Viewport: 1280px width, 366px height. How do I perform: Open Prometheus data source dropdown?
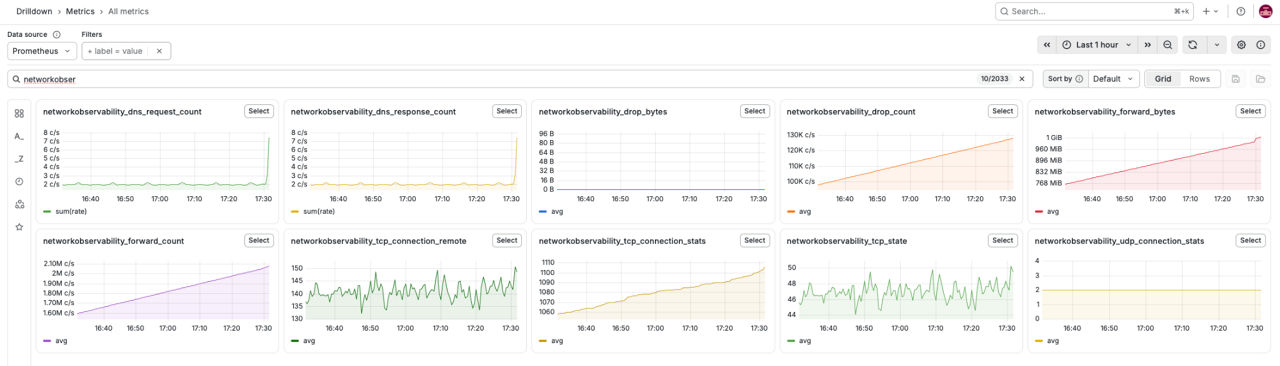(x=42, y=51)
